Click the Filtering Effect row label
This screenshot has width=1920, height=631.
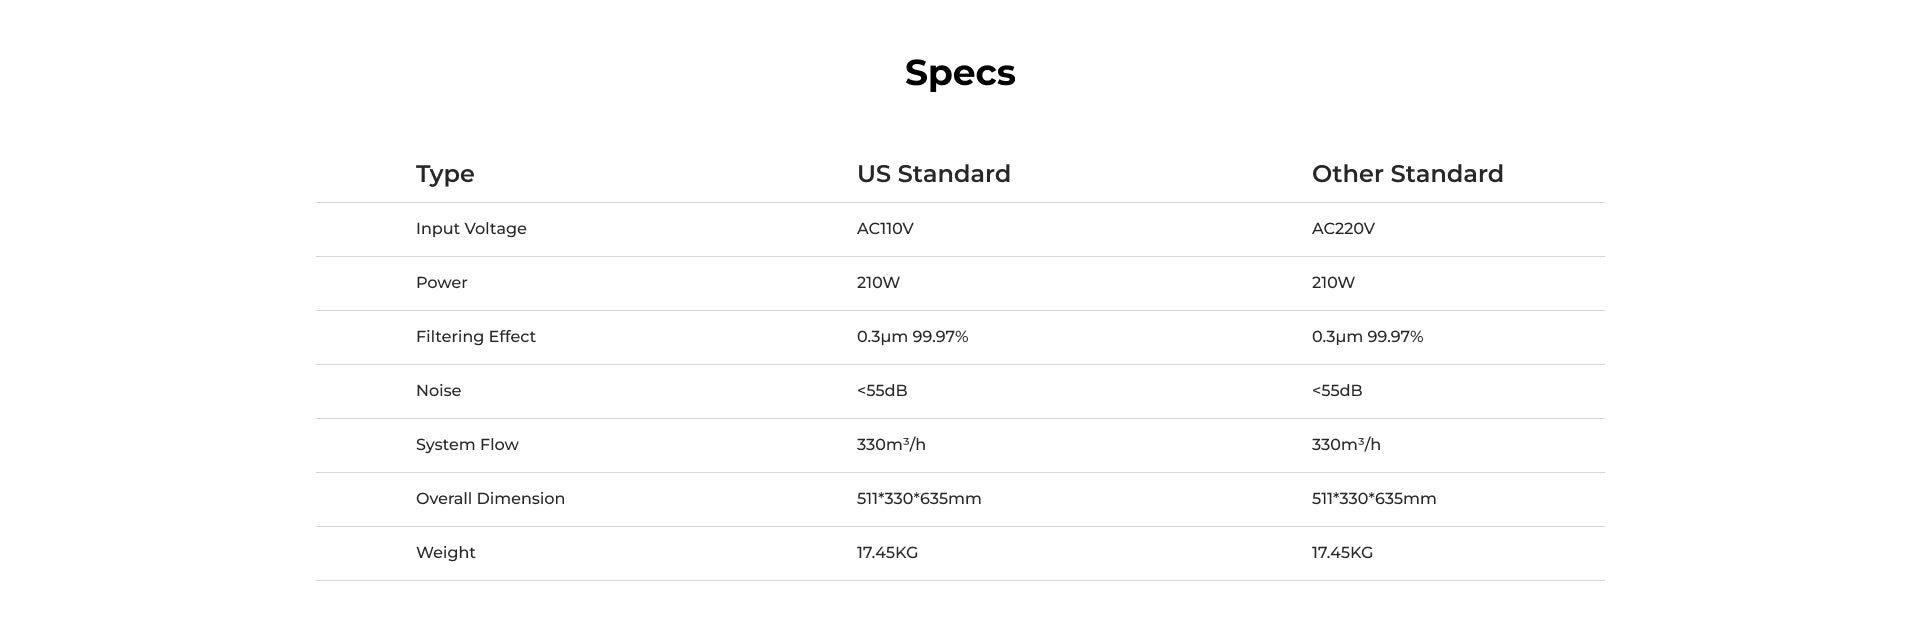coord(475,337)
